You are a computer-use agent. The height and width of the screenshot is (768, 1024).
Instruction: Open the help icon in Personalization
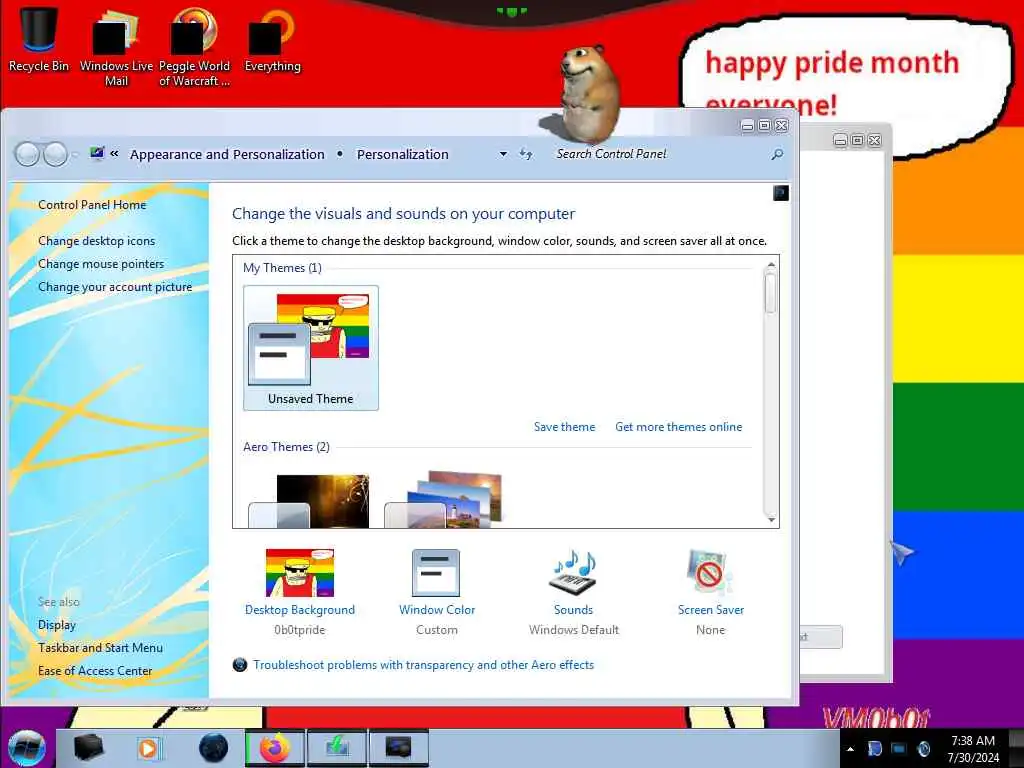780,193
